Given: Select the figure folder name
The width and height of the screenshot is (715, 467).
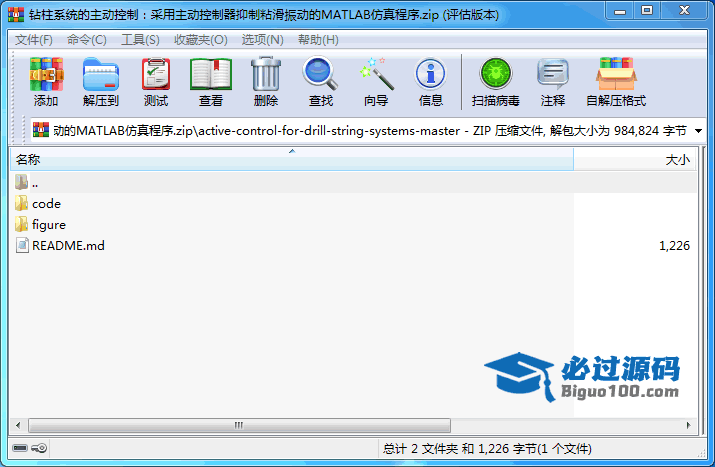Looking at the screenshot, I should tap(49, 225).
